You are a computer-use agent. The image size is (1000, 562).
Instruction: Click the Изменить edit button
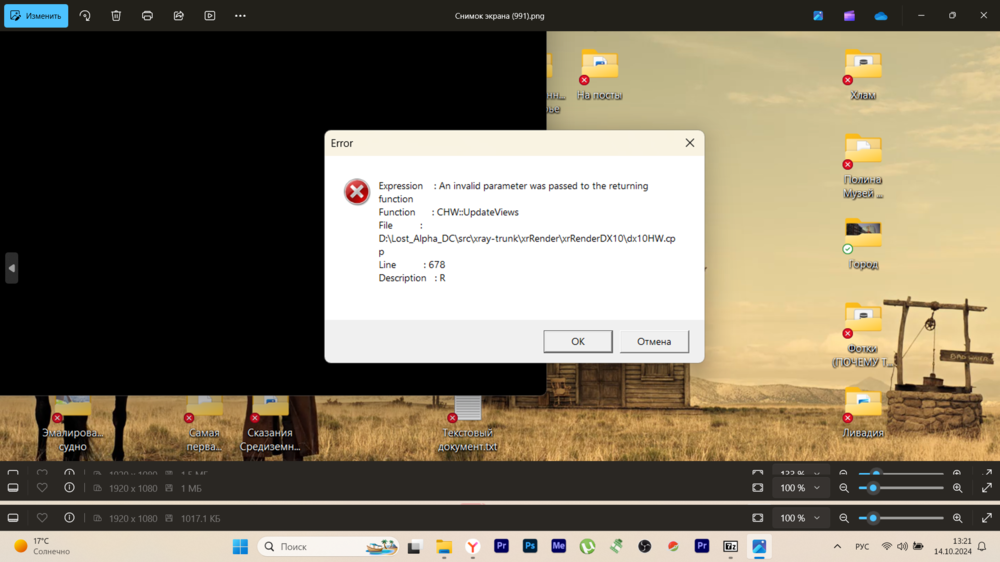click(x=36, y=16)
